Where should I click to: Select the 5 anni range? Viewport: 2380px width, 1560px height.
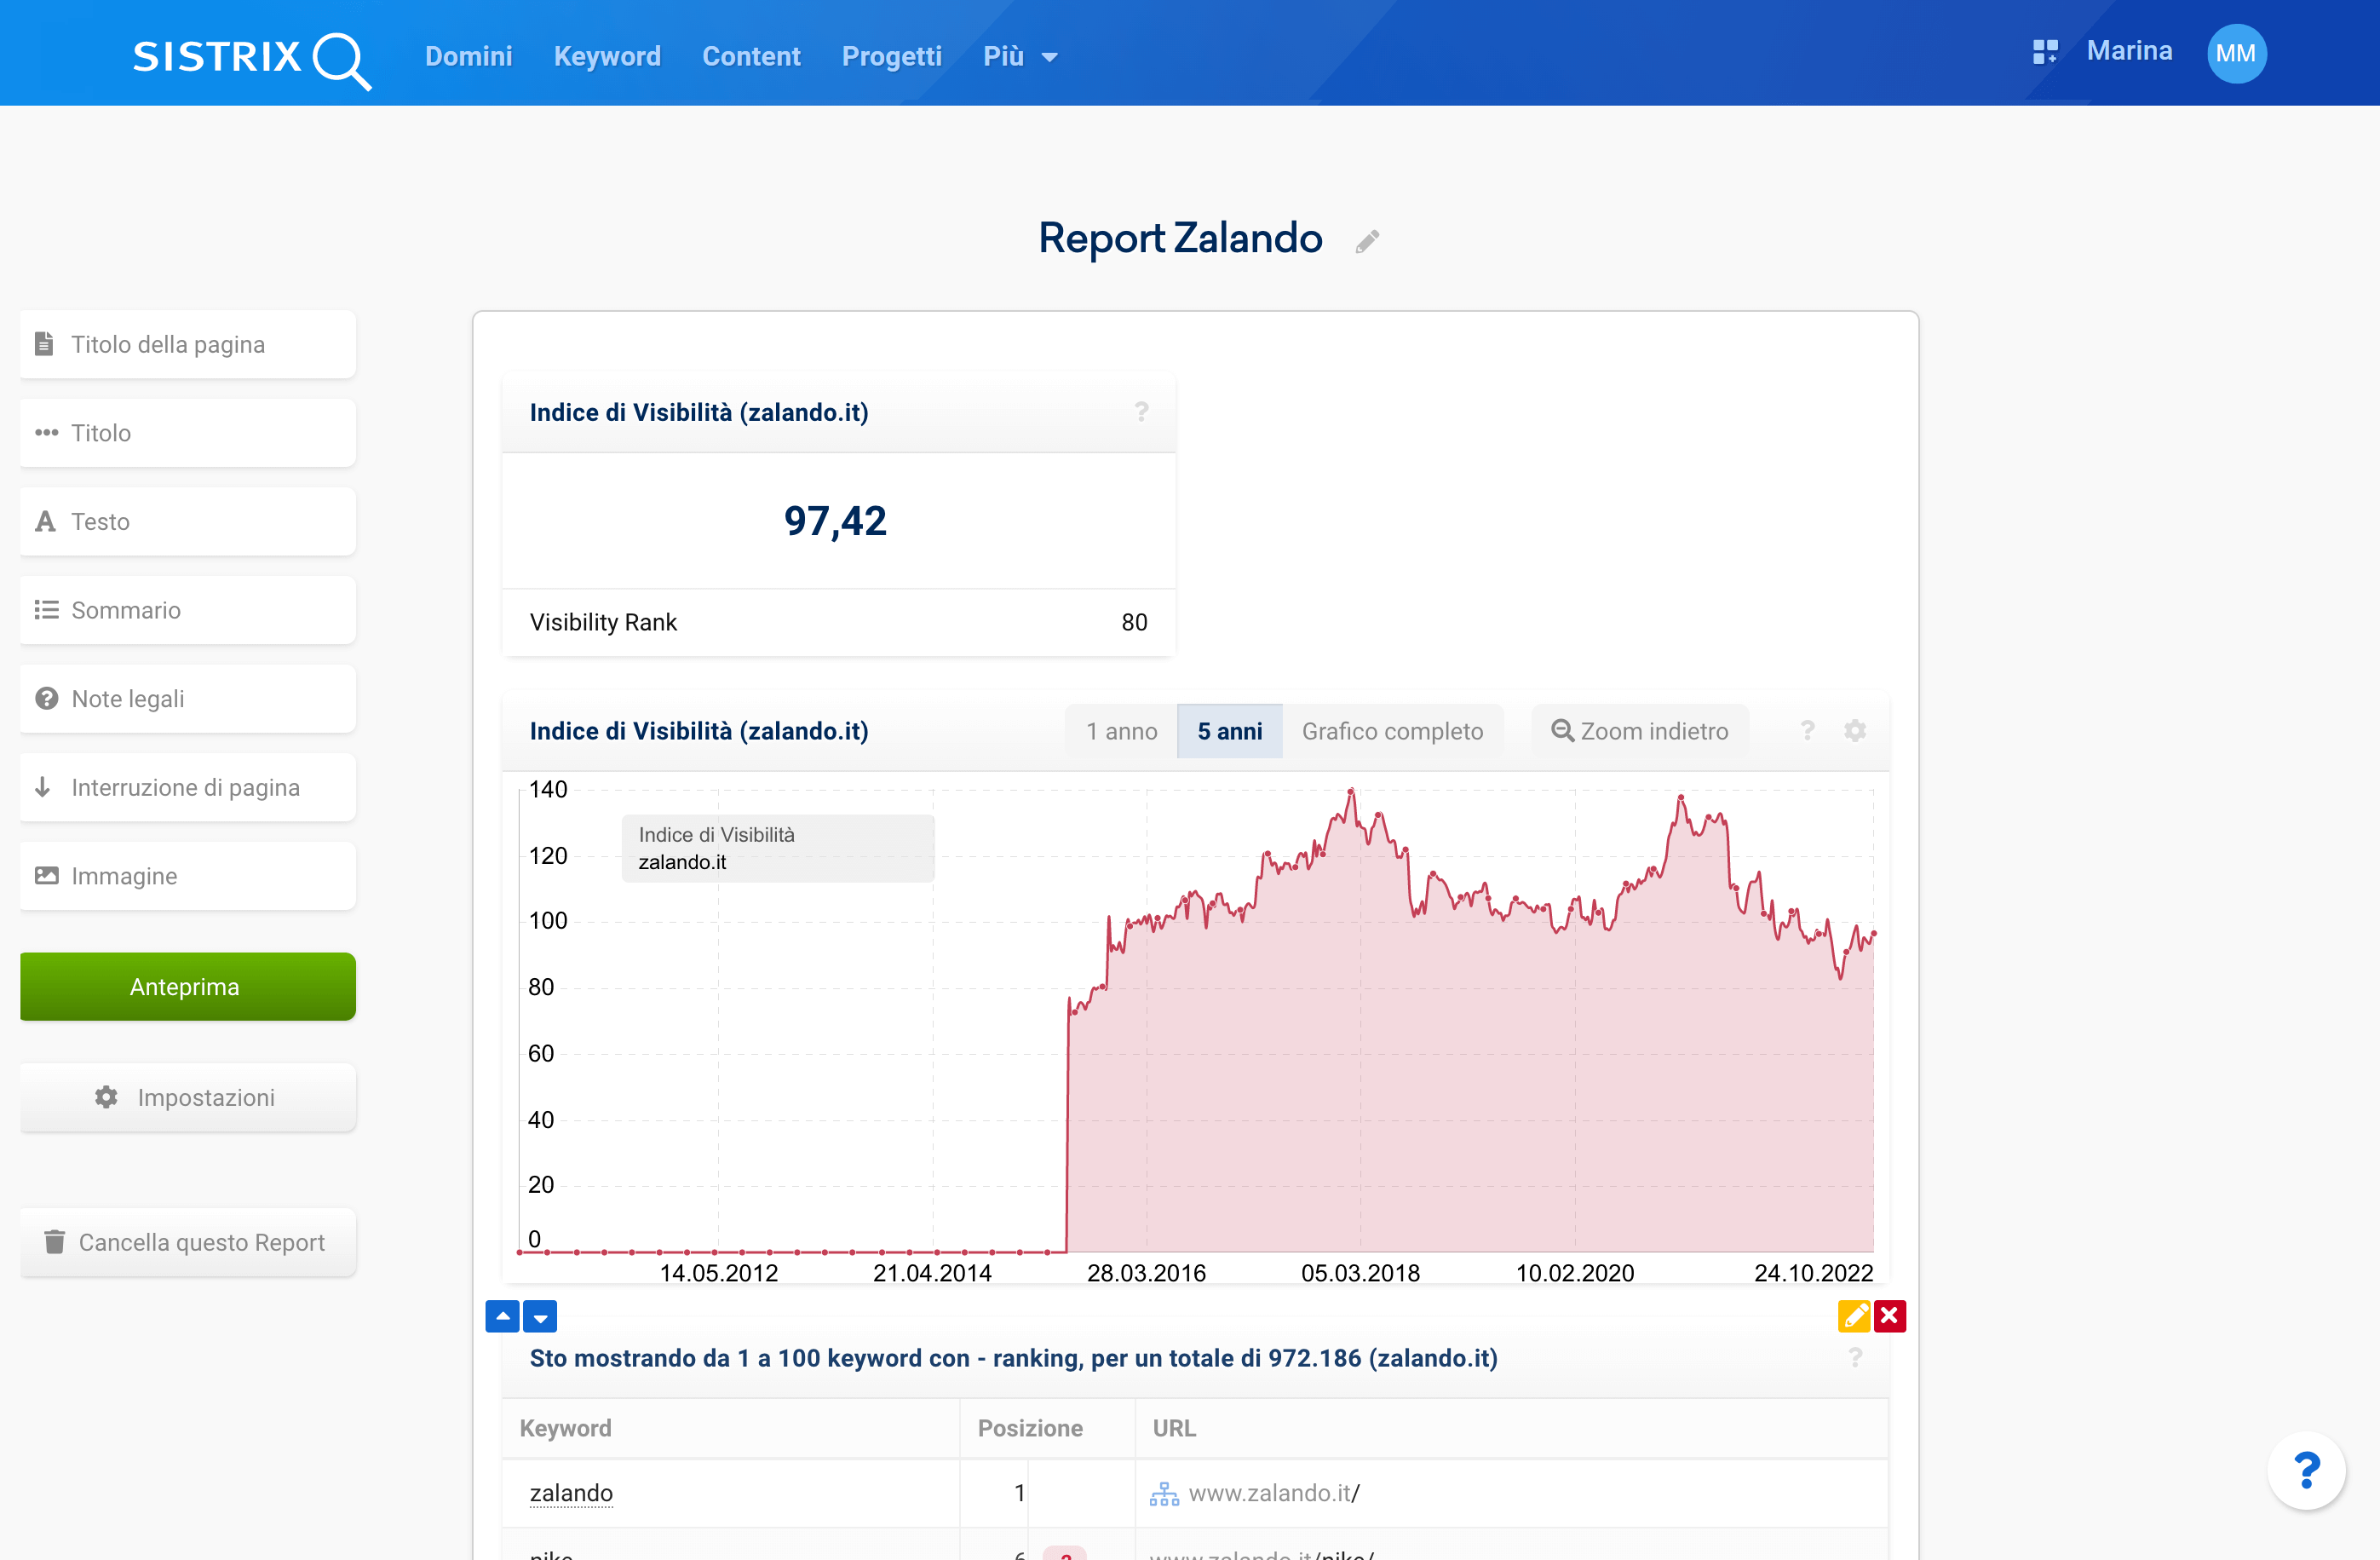[1230, 731]
